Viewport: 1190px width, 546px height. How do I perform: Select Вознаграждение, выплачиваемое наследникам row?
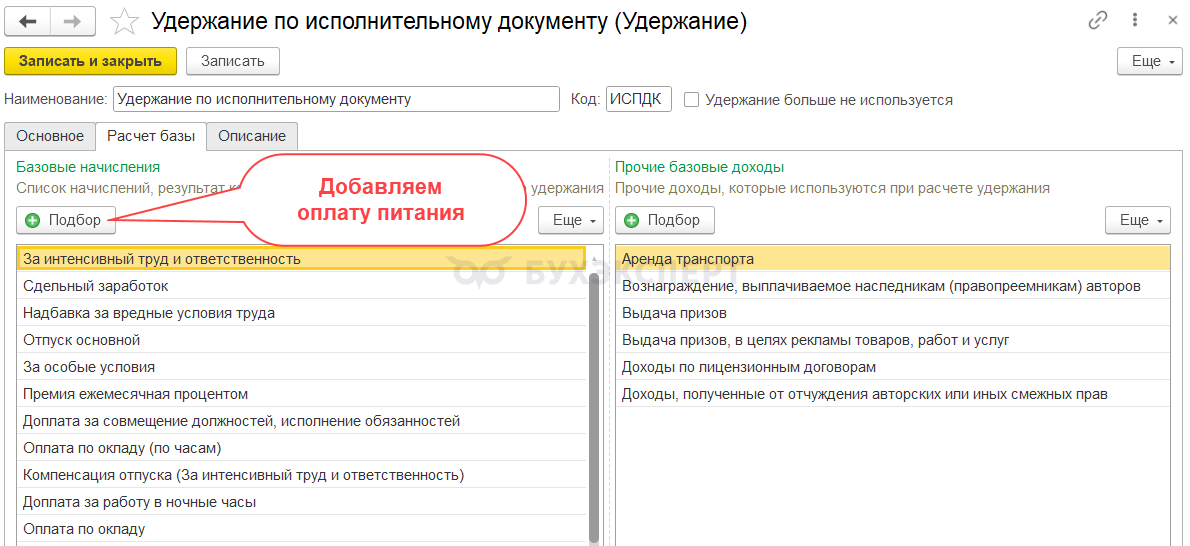pos(892,286)
